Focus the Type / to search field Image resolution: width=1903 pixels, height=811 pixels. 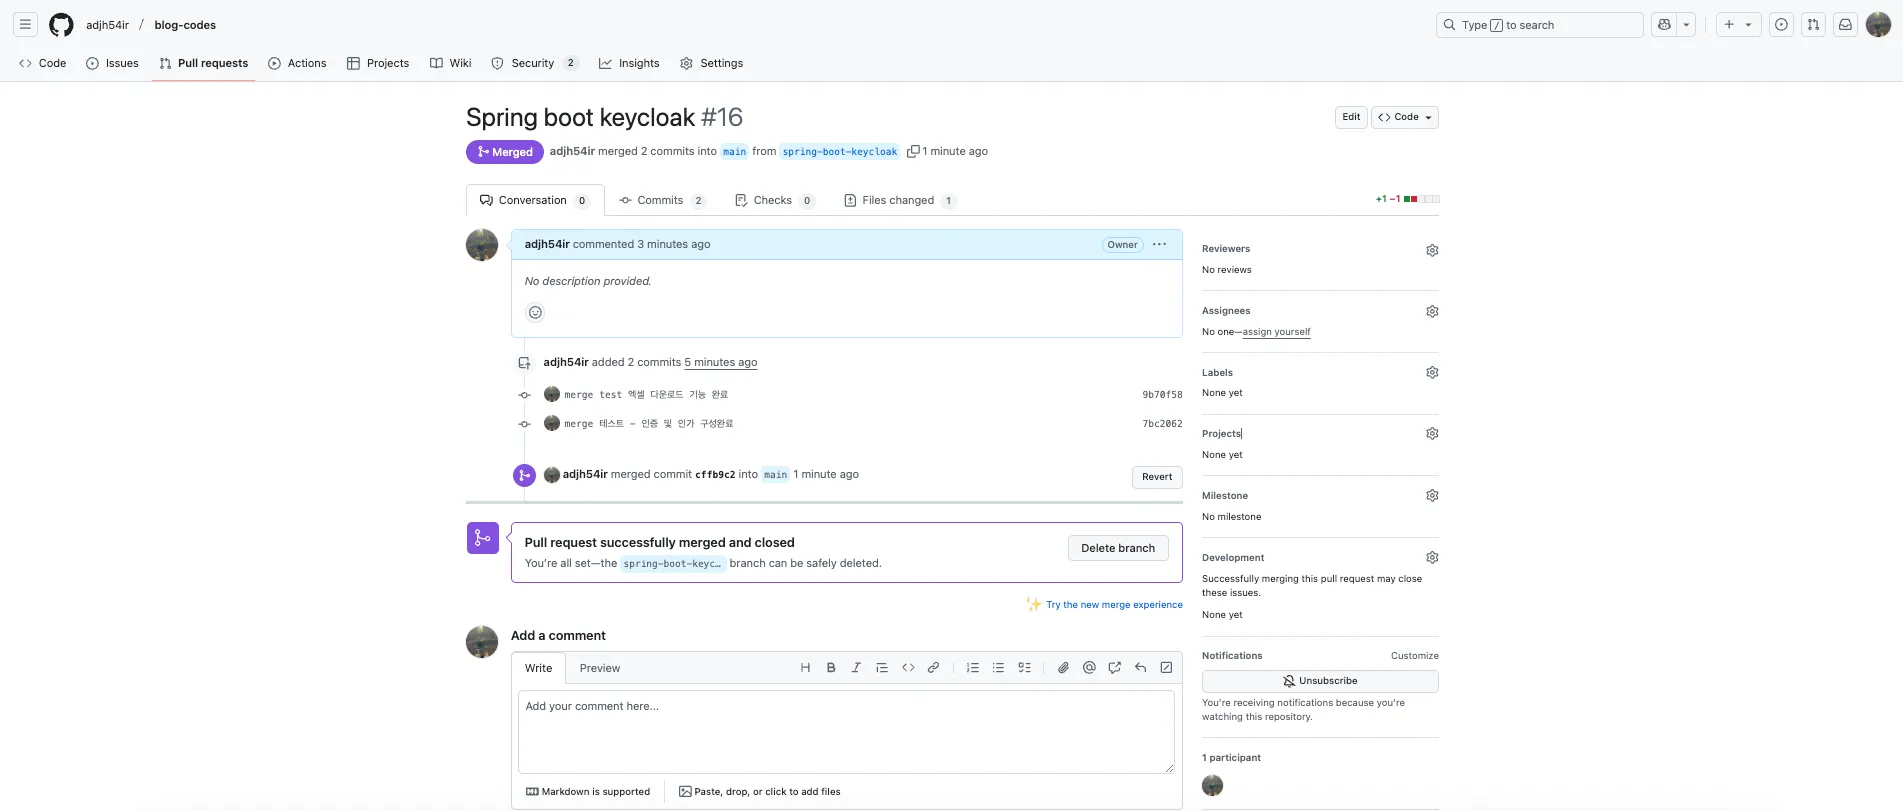[x=1540, y=25]
